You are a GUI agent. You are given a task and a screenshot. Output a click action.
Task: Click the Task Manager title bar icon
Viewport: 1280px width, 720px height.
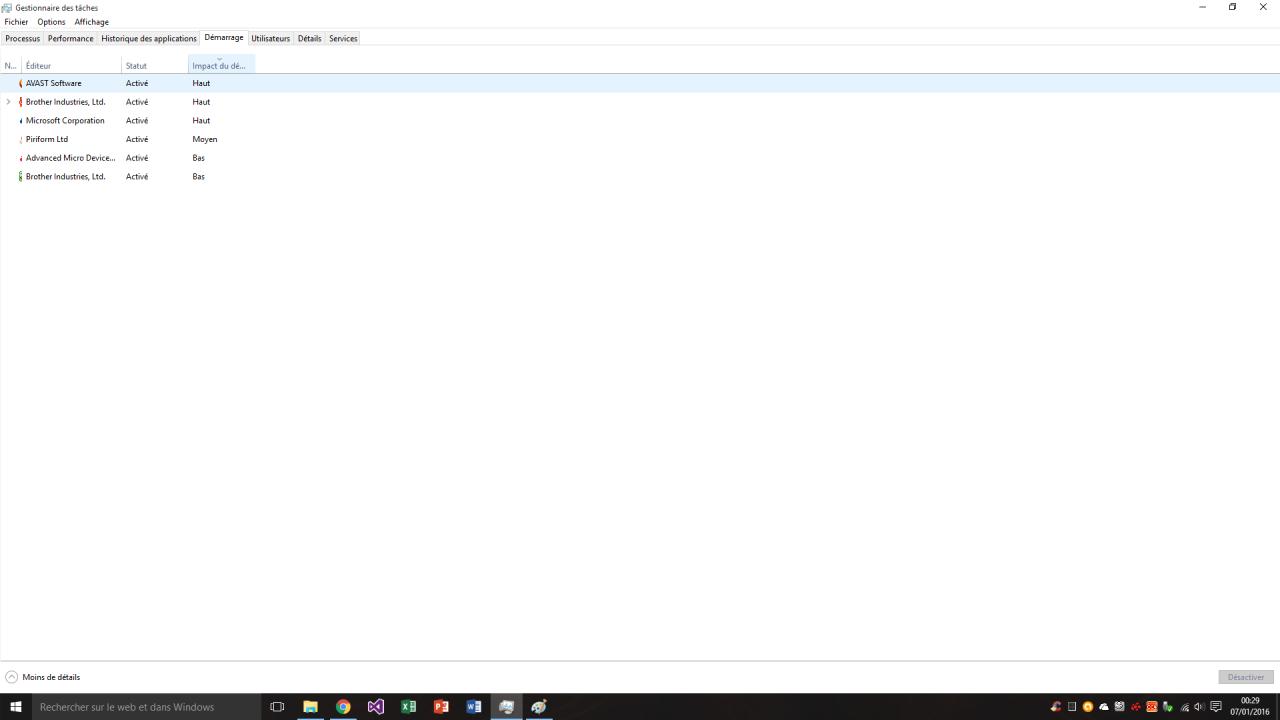(7, 7)
